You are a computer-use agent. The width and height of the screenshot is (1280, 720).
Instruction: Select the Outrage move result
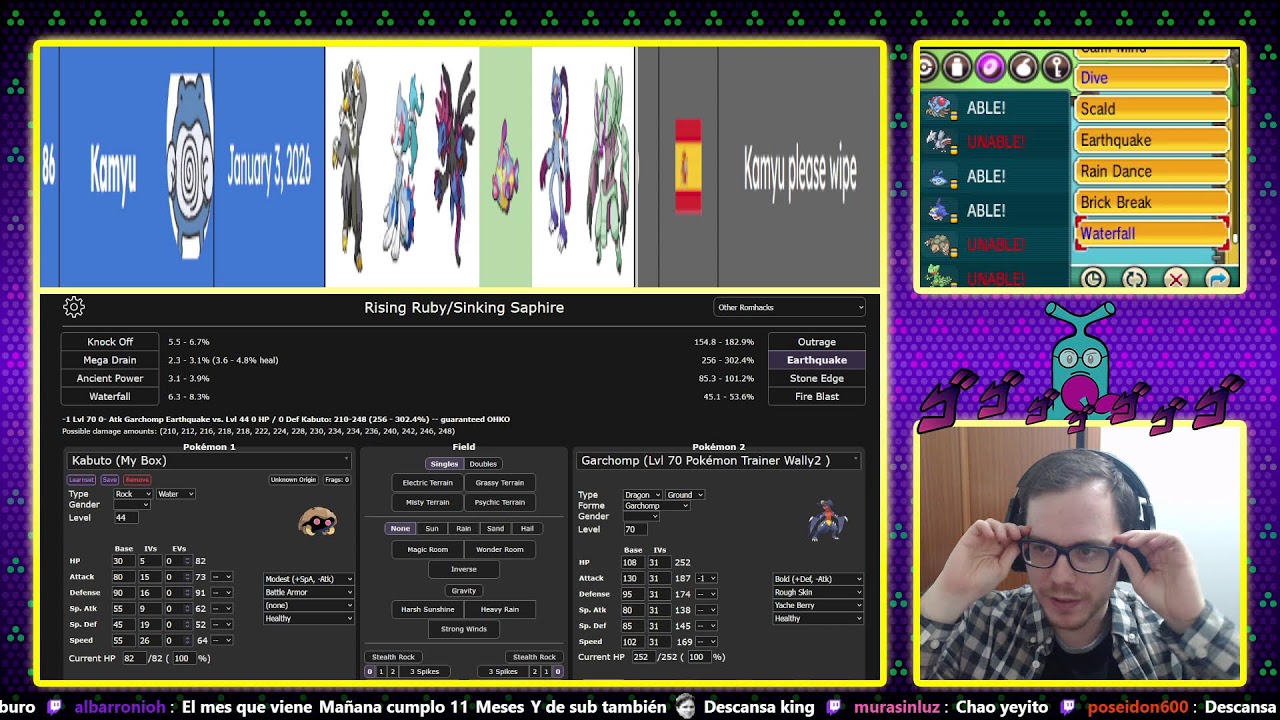click(x=817, y=342)
